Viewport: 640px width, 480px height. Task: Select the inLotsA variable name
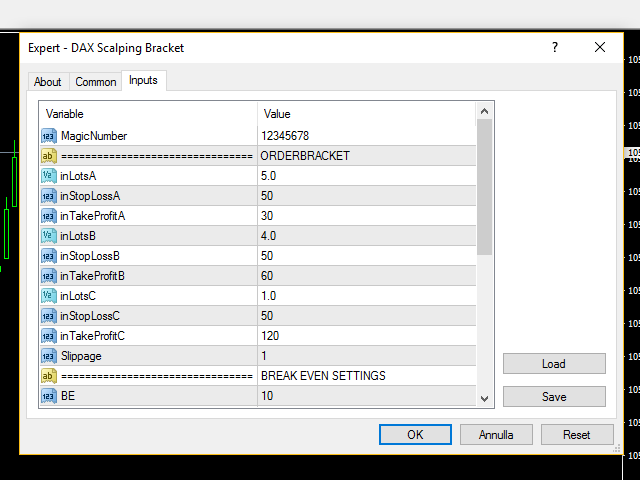point(78,176)
